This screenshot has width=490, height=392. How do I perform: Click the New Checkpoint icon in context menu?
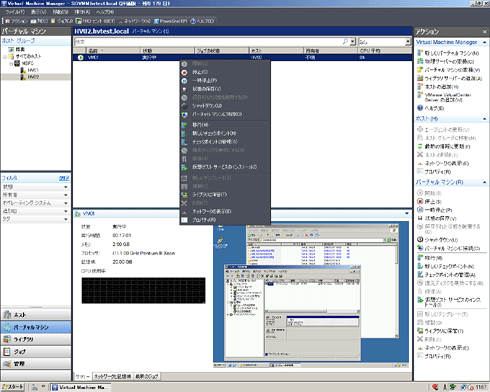(x=184, y=133)
